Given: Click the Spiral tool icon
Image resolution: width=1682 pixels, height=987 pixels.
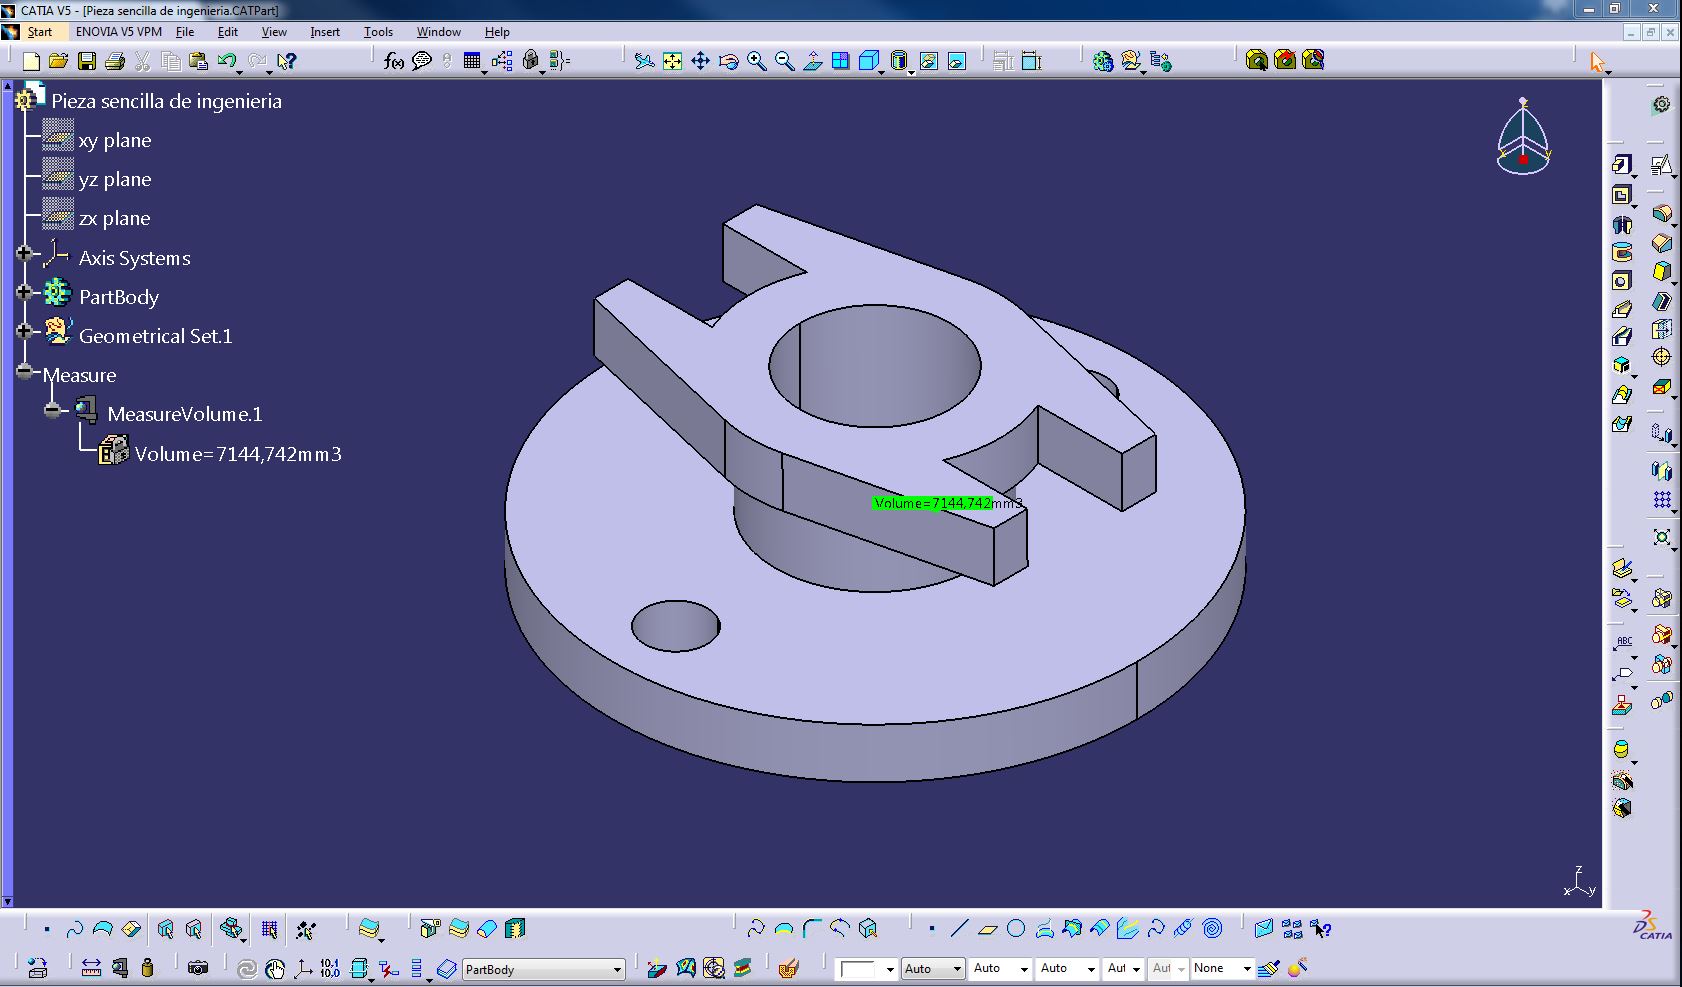Looking at the screenshot, I should tap(1213, 929).
